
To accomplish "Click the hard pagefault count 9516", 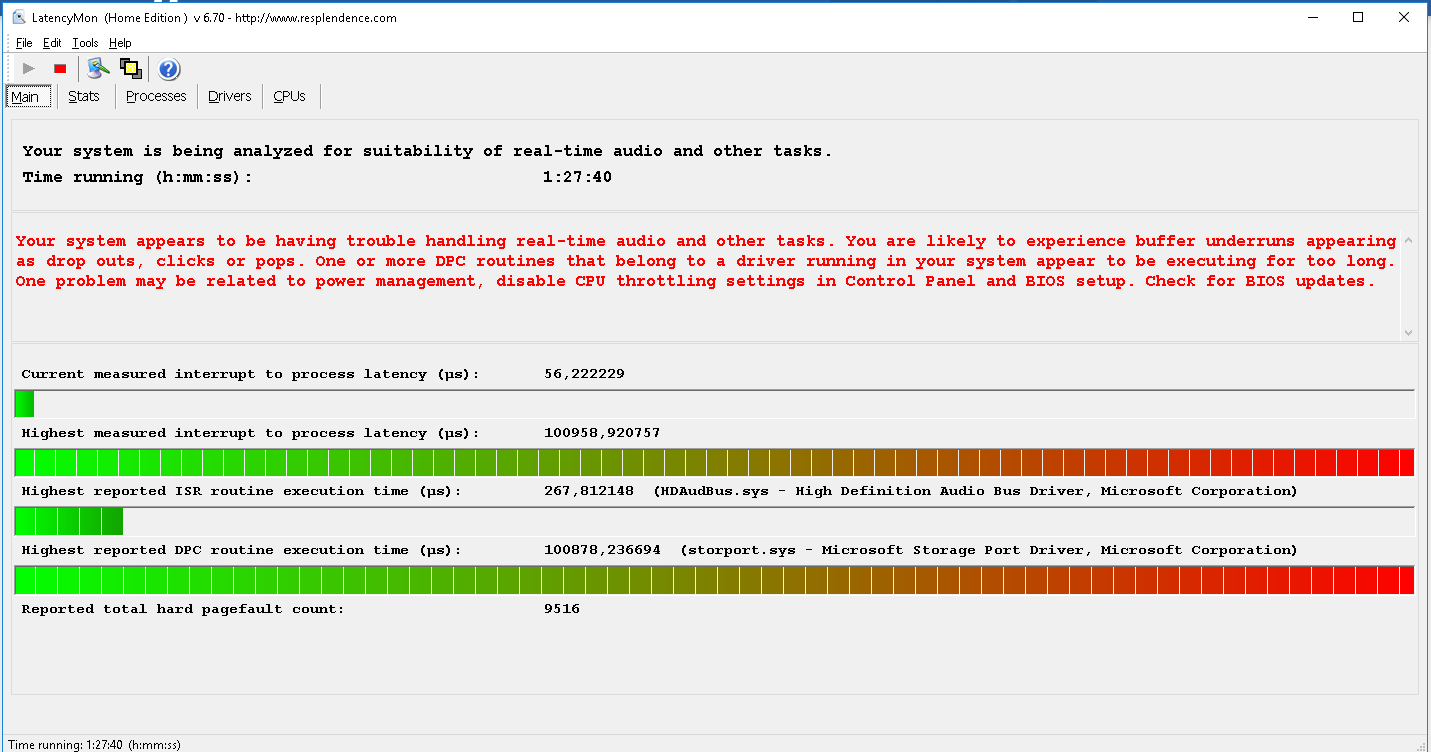I will tap(562, 609).
